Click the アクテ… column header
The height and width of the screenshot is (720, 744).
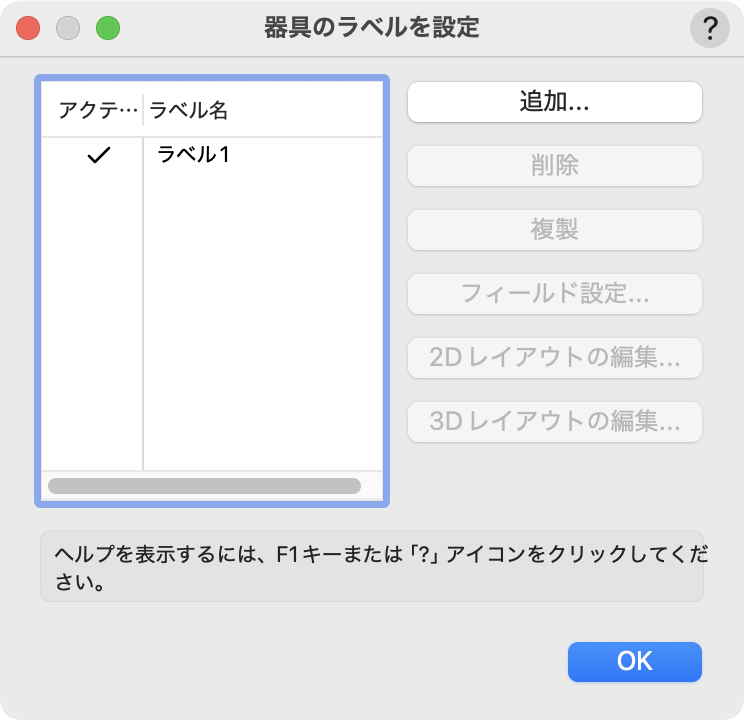coord(94,110)
